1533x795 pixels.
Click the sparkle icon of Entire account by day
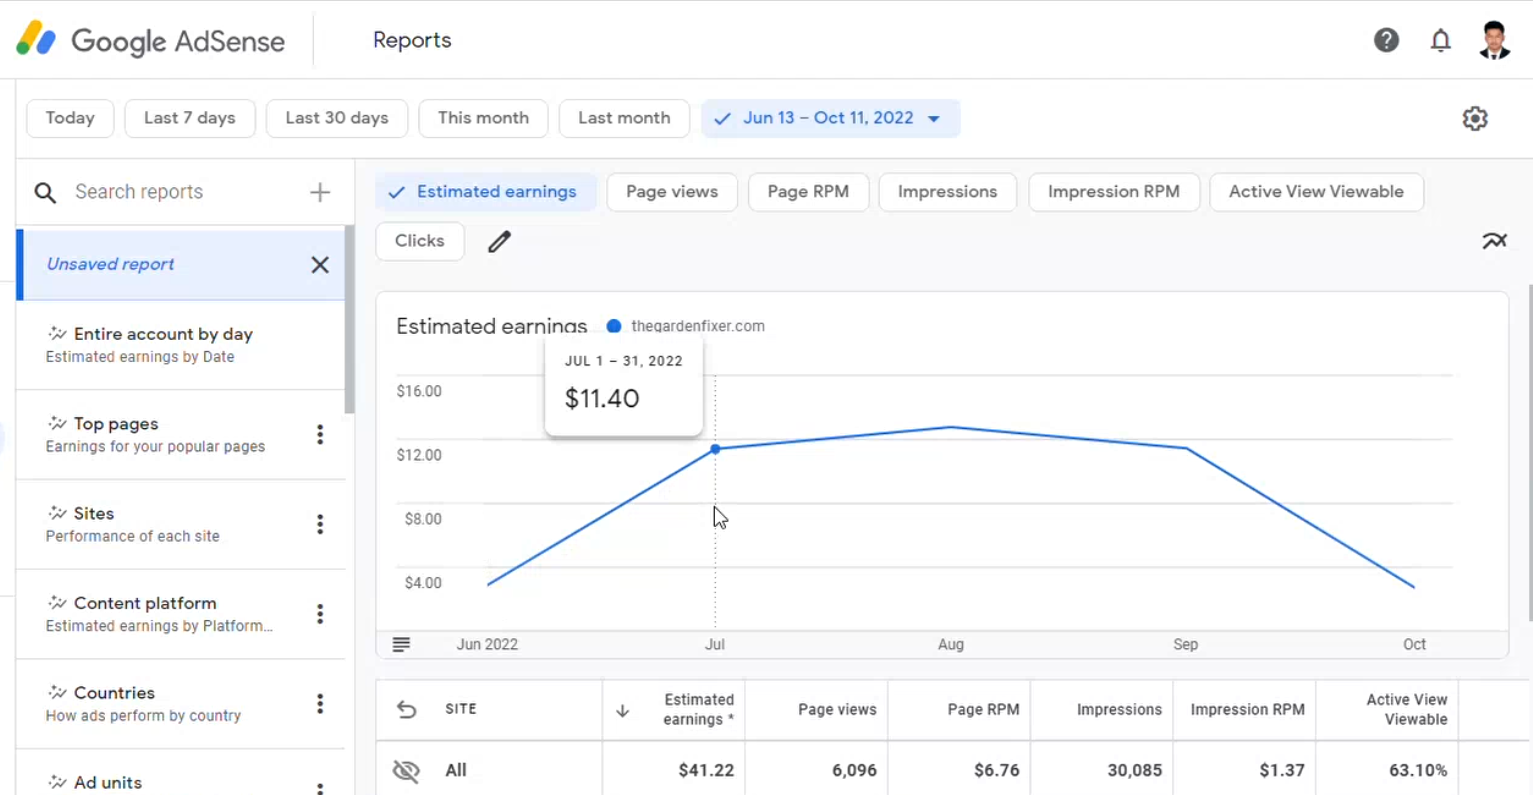(x=57, y=334)
